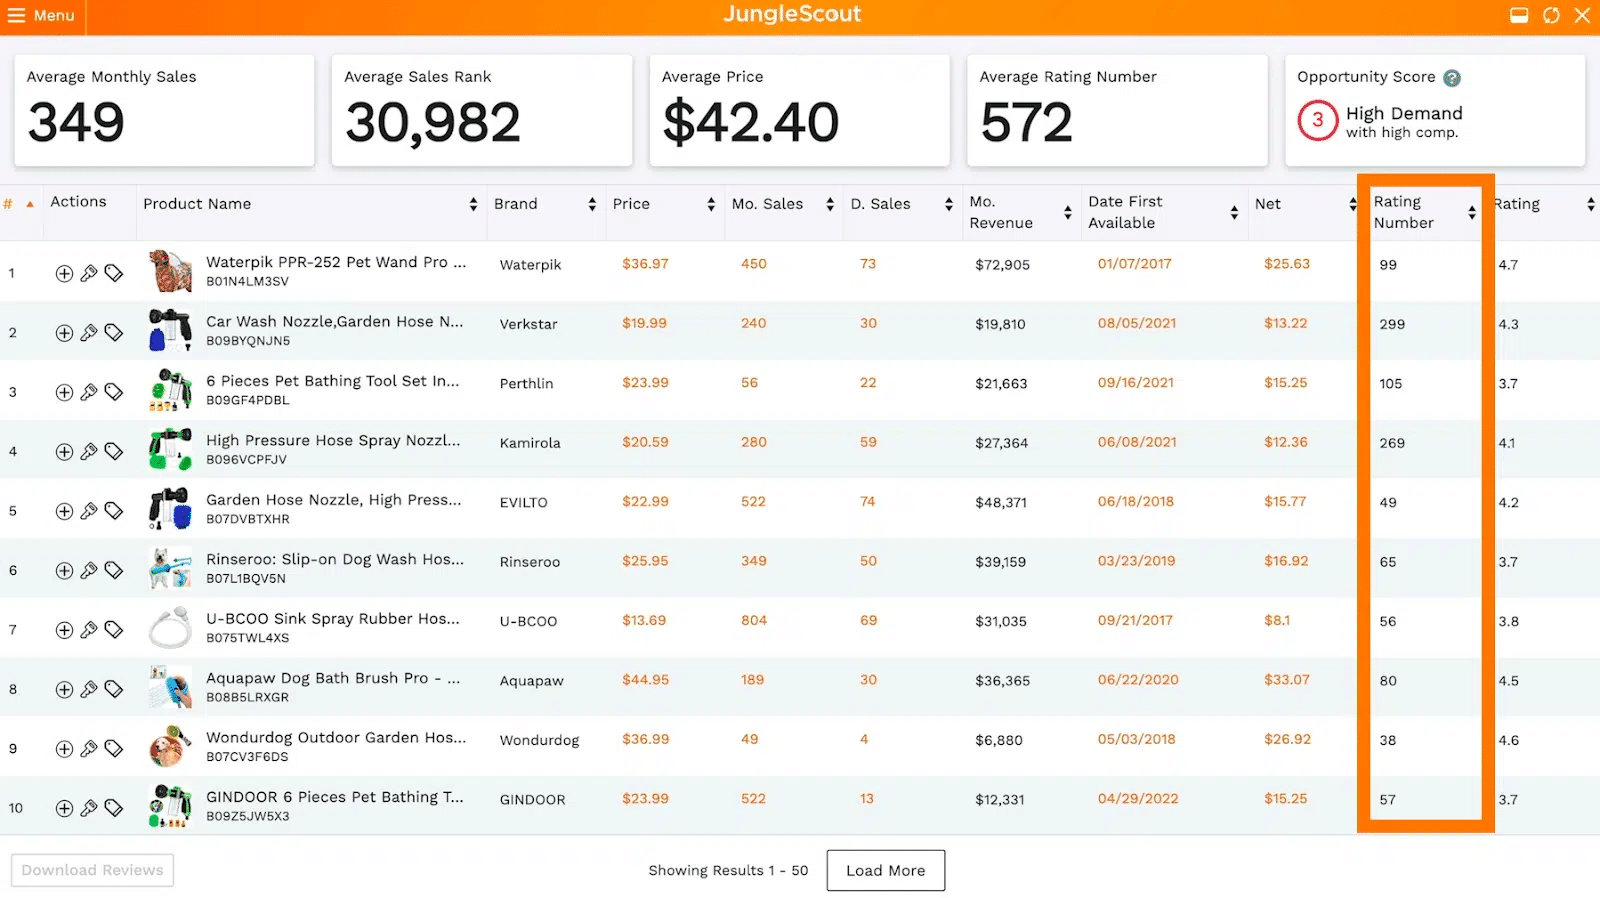Click the # column sort arrow
Screen dimensions: 1600x898
point(30,204)
